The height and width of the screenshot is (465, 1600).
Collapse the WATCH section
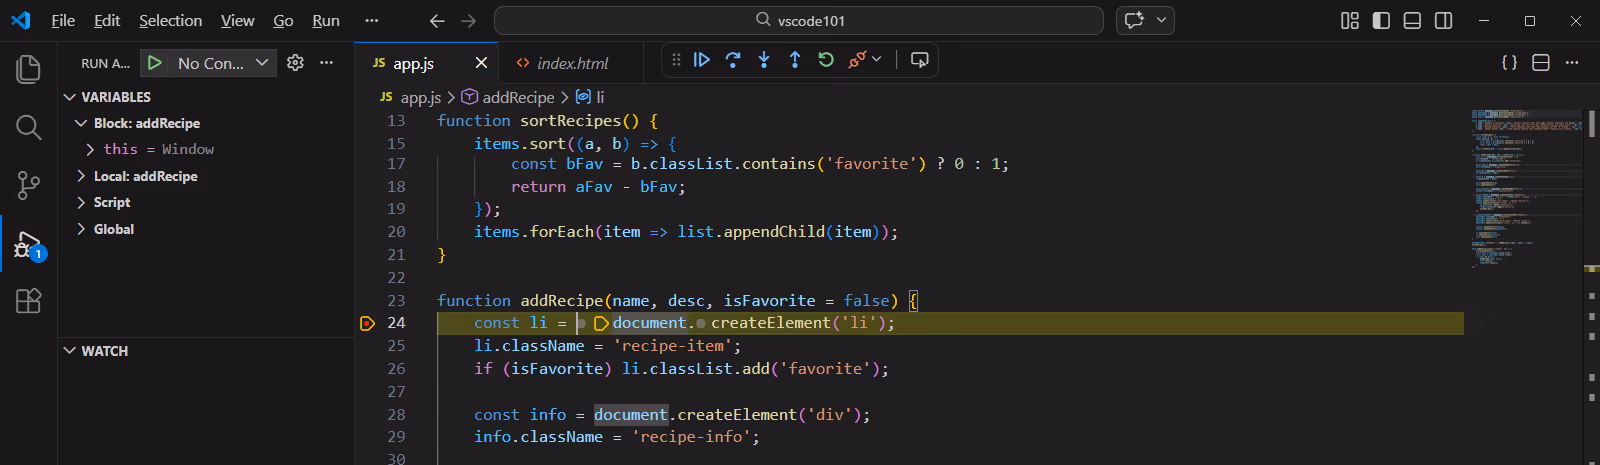[69, 351]
